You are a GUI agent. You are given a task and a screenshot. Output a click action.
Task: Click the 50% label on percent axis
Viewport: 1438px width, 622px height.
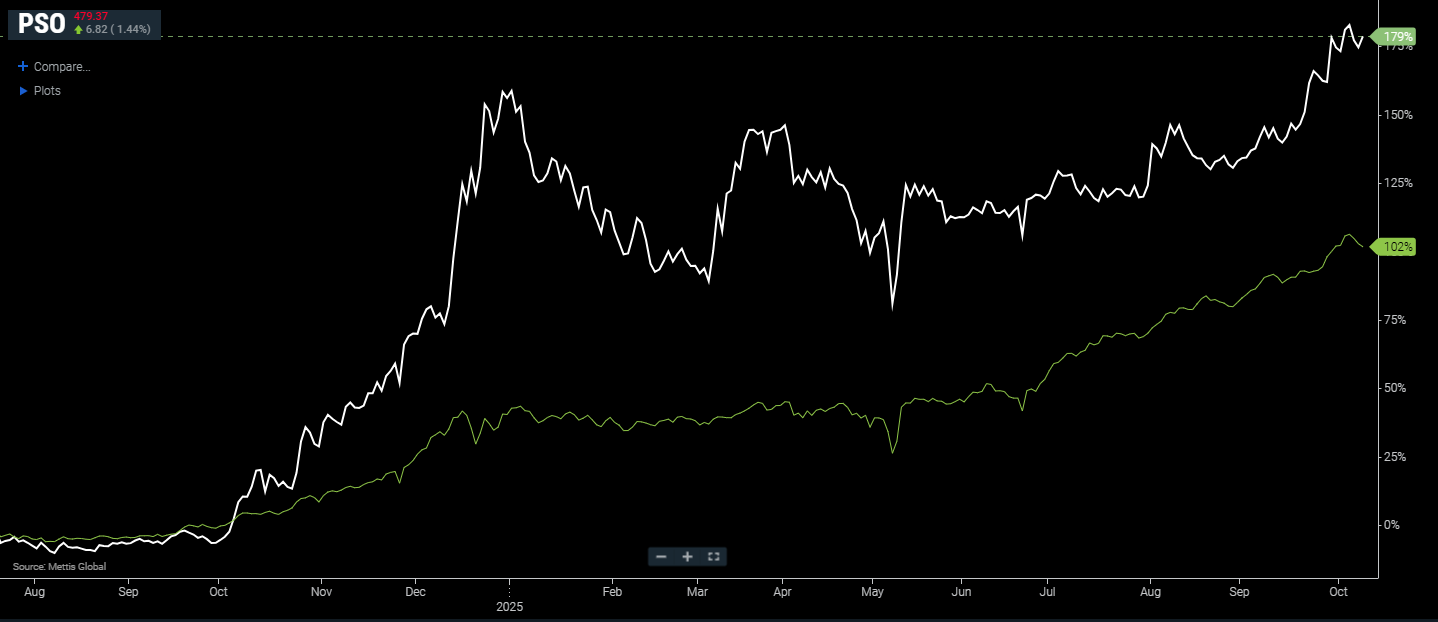[1400, 388]
